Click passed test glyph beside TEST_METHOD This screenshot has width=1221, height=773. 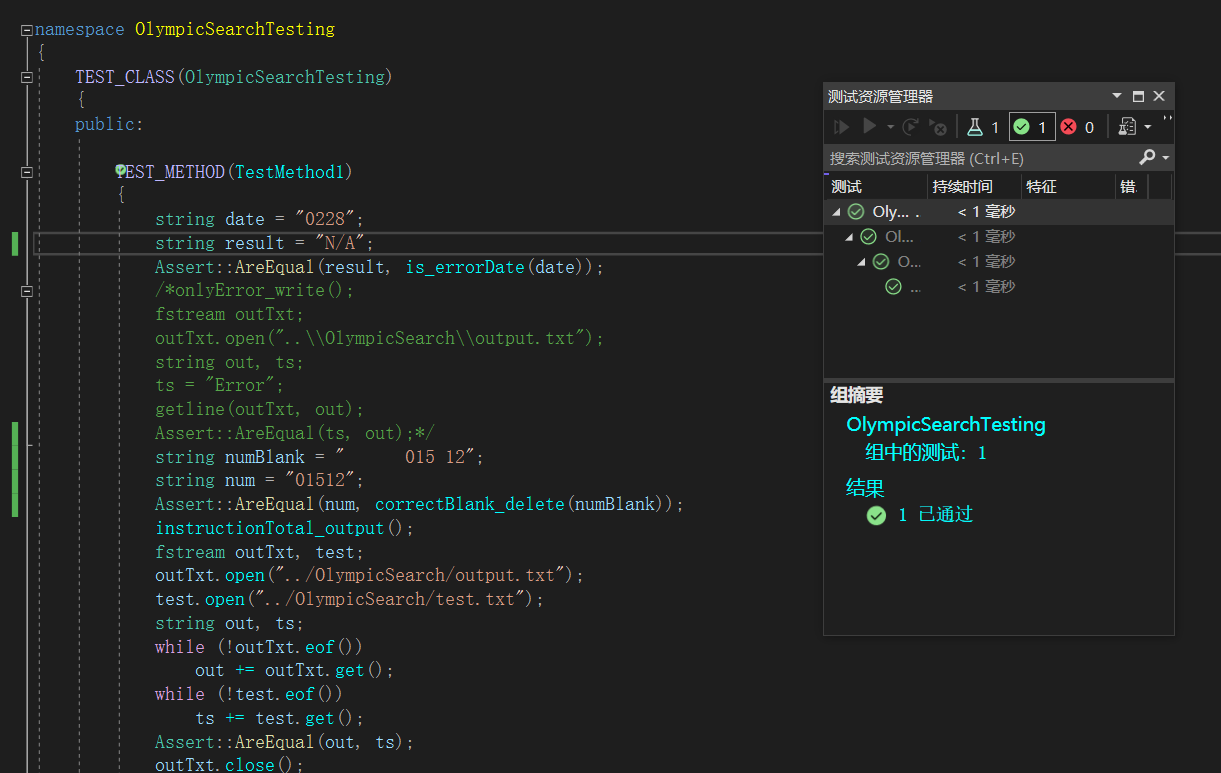[120, 170]
